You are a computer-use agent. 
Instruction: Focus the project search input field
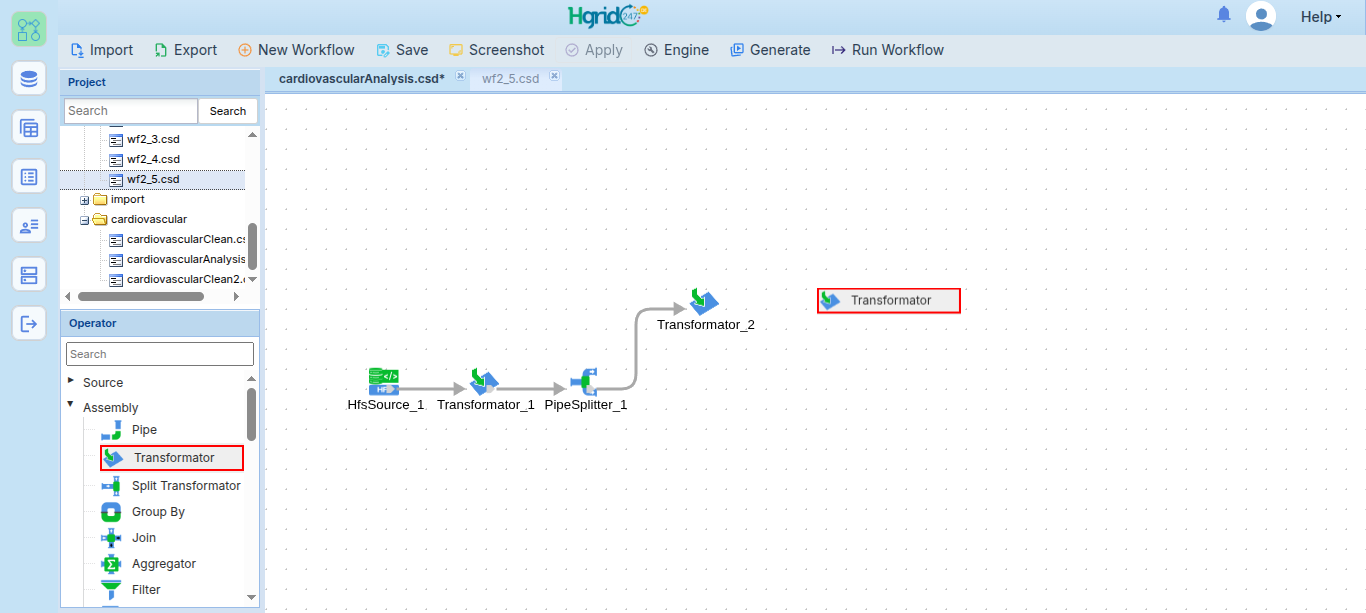click(x=131, y=111)
